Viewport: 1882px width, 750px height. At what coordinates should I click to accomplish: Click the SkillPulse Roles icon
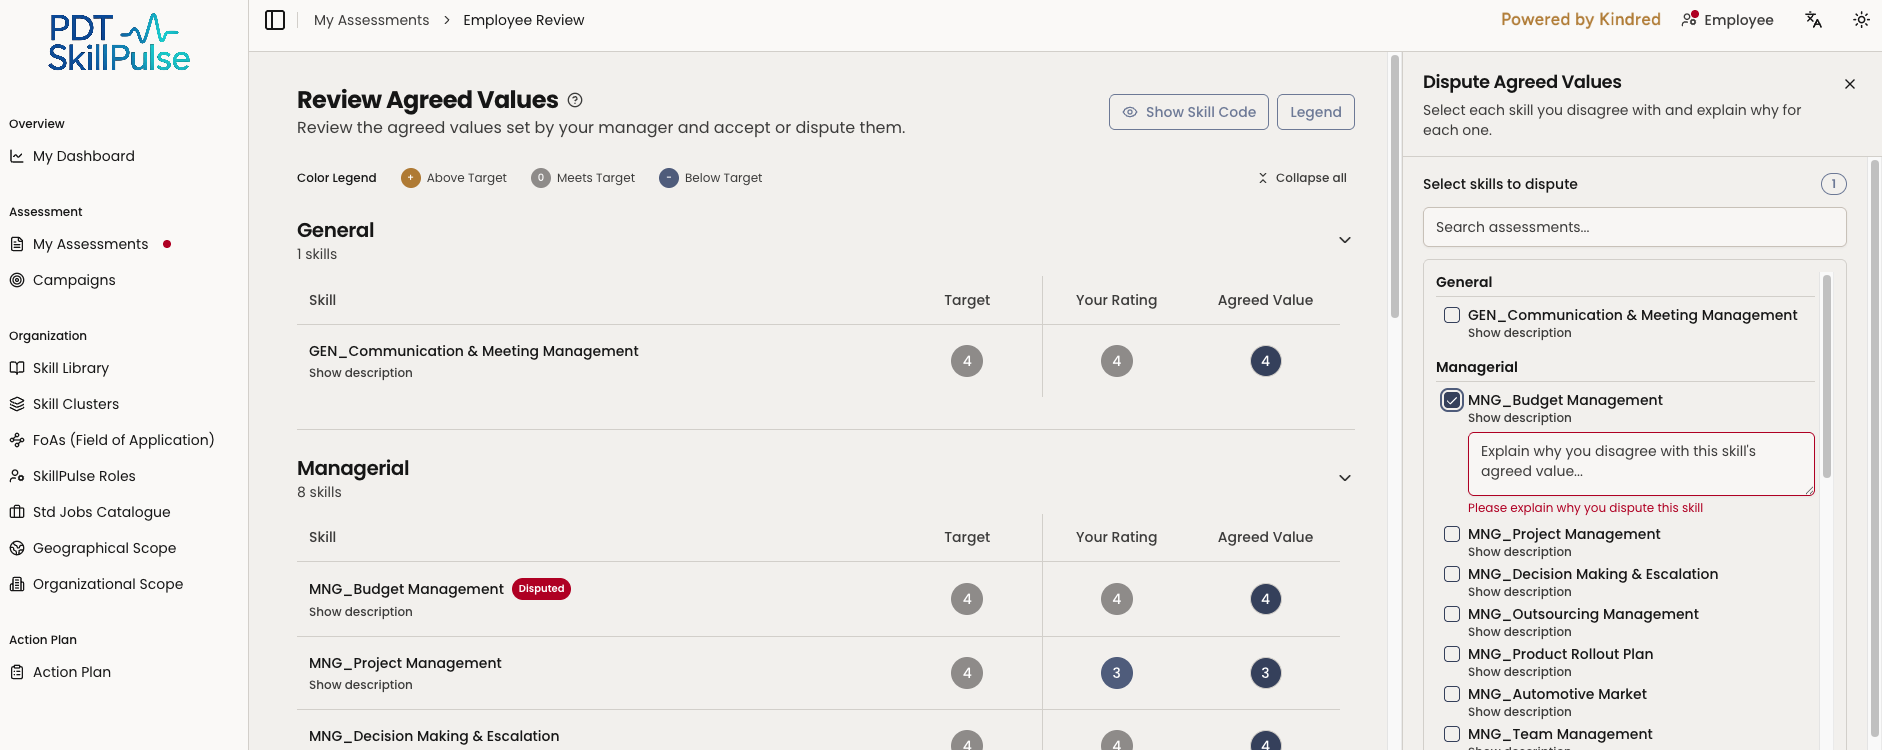[x=17, y=476]
